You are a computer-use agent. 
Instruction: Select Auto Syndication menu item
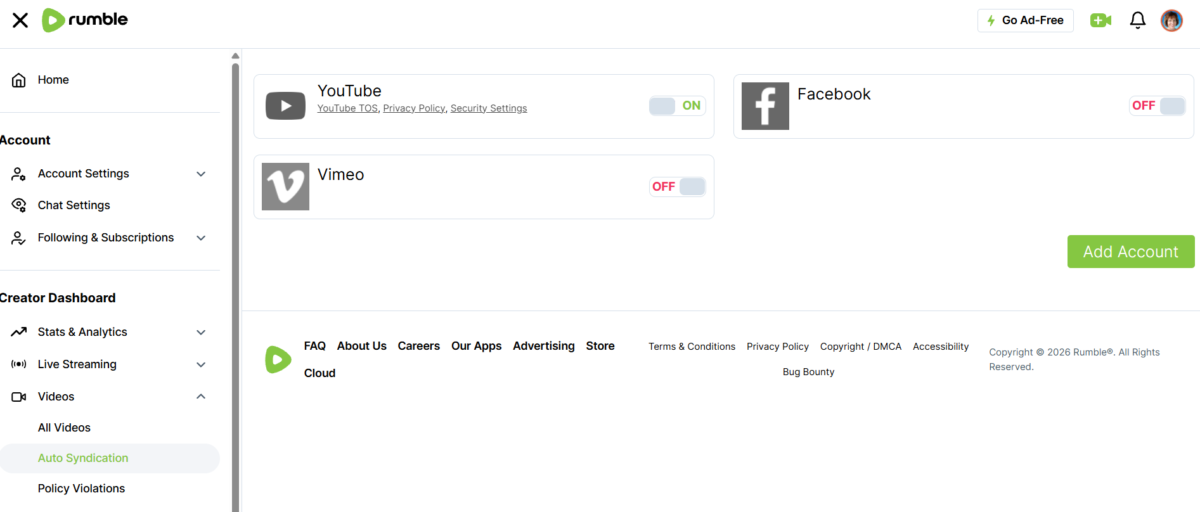(x=110, y=458)
